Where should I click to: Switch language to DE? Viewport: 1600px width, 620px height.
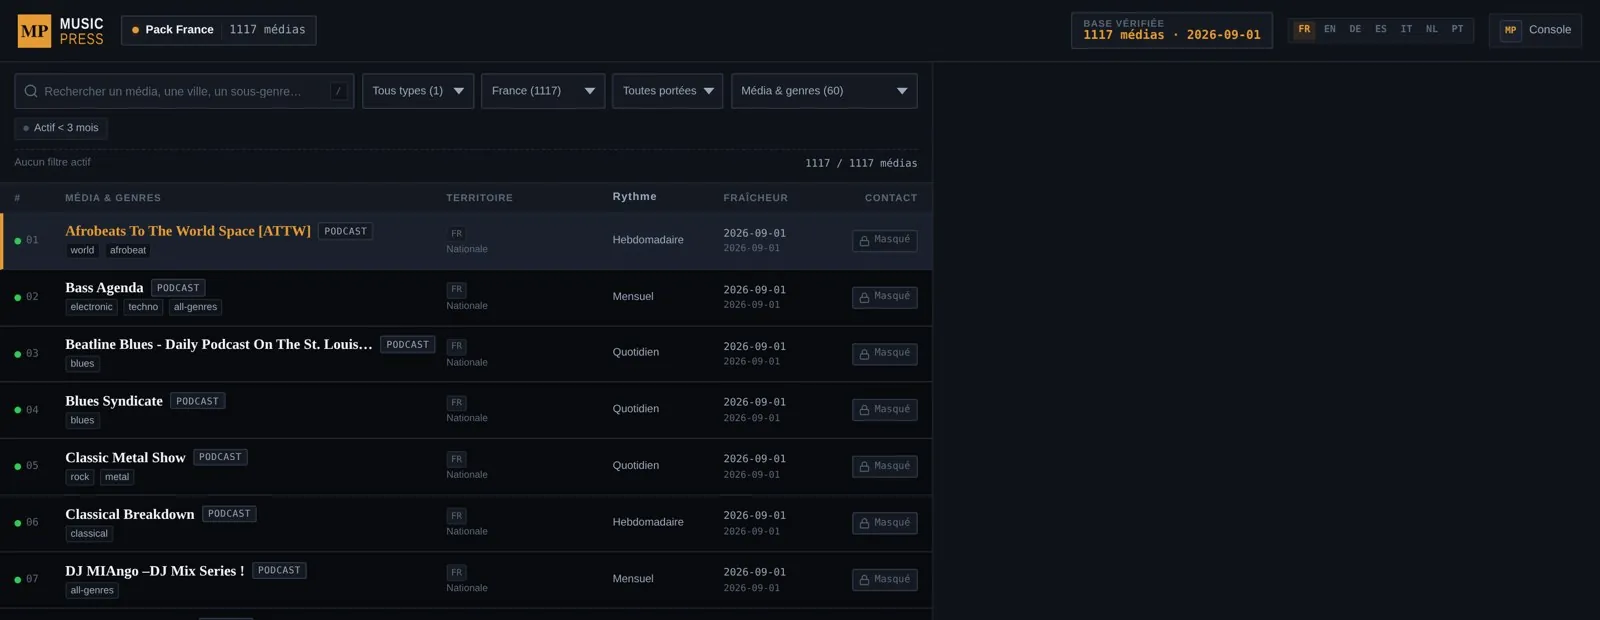(1355, 30)
